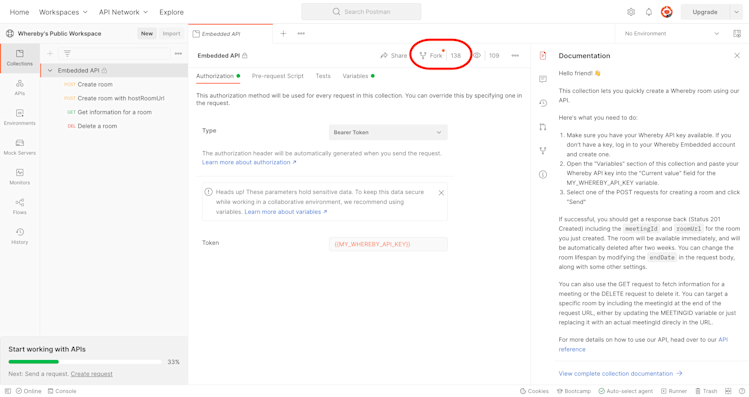Switch to the Pre-request Script tab

[x=278, y=76]
